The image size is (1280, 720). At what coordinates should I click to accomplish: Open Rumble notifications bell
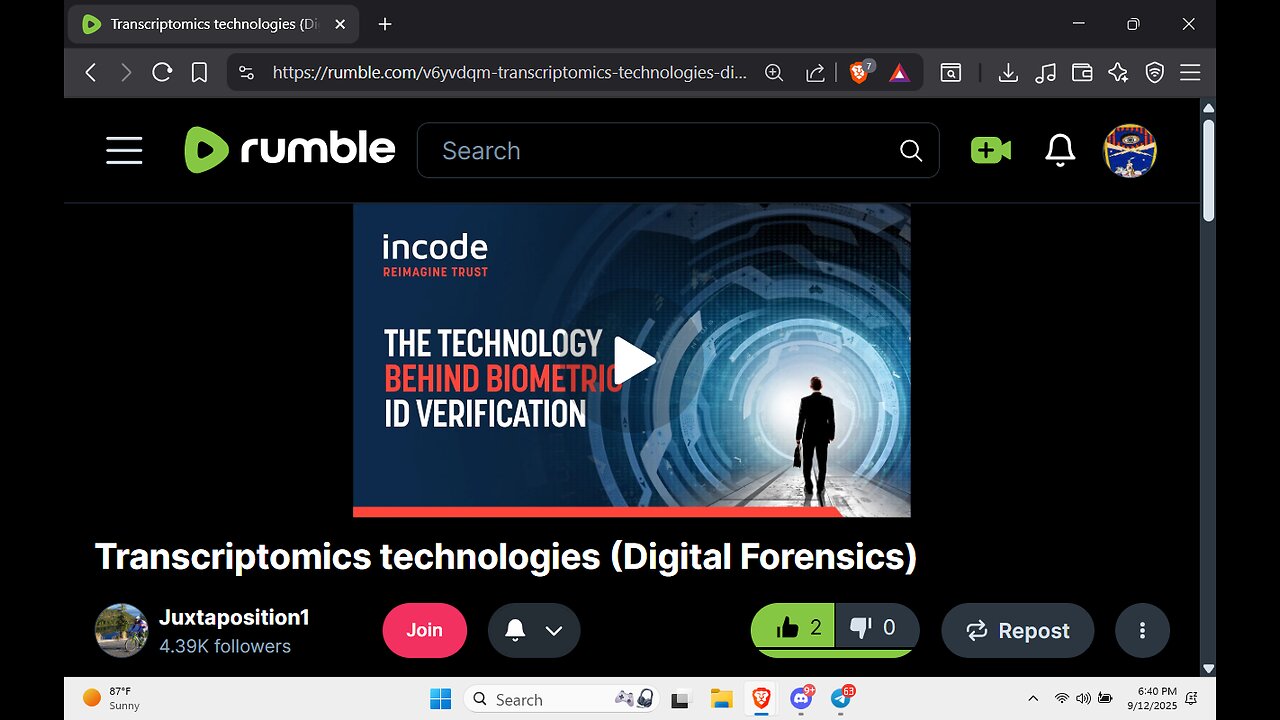(1060, 150)
